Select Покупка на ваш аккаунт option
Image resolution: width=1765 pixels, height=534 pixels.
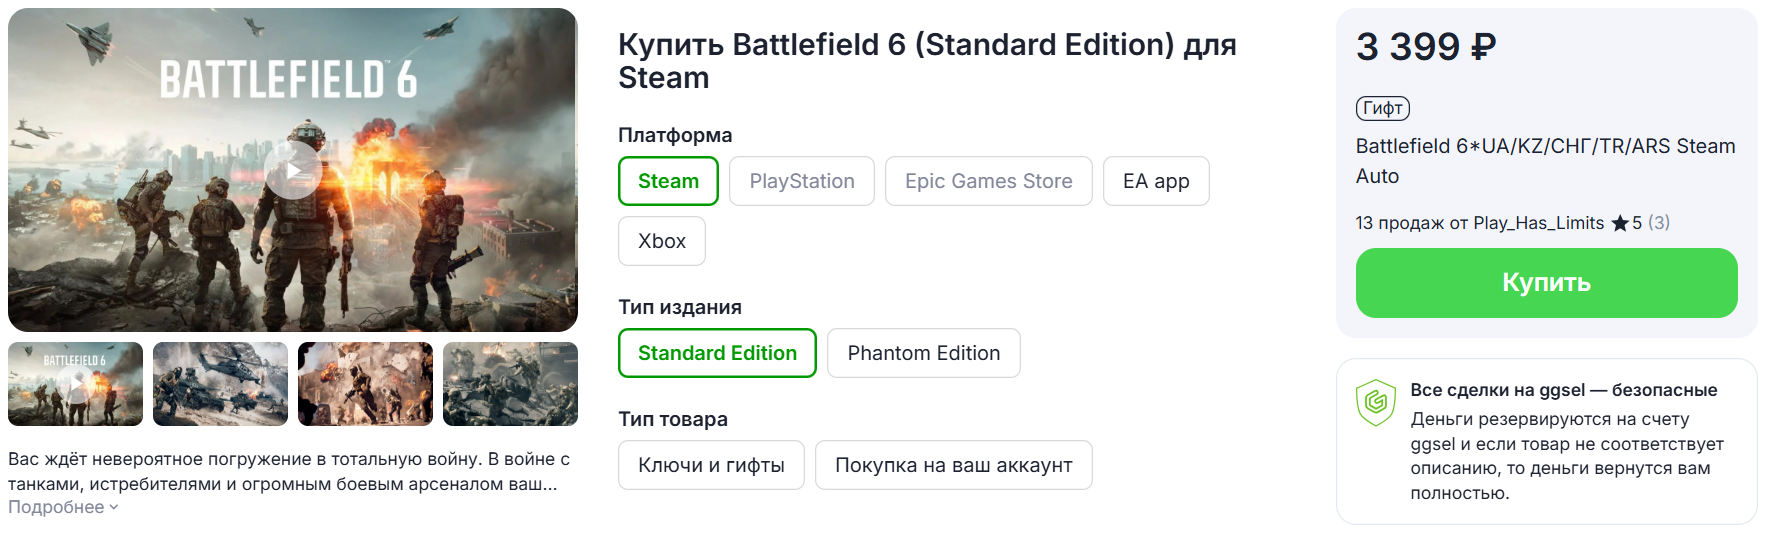[953, 465]
